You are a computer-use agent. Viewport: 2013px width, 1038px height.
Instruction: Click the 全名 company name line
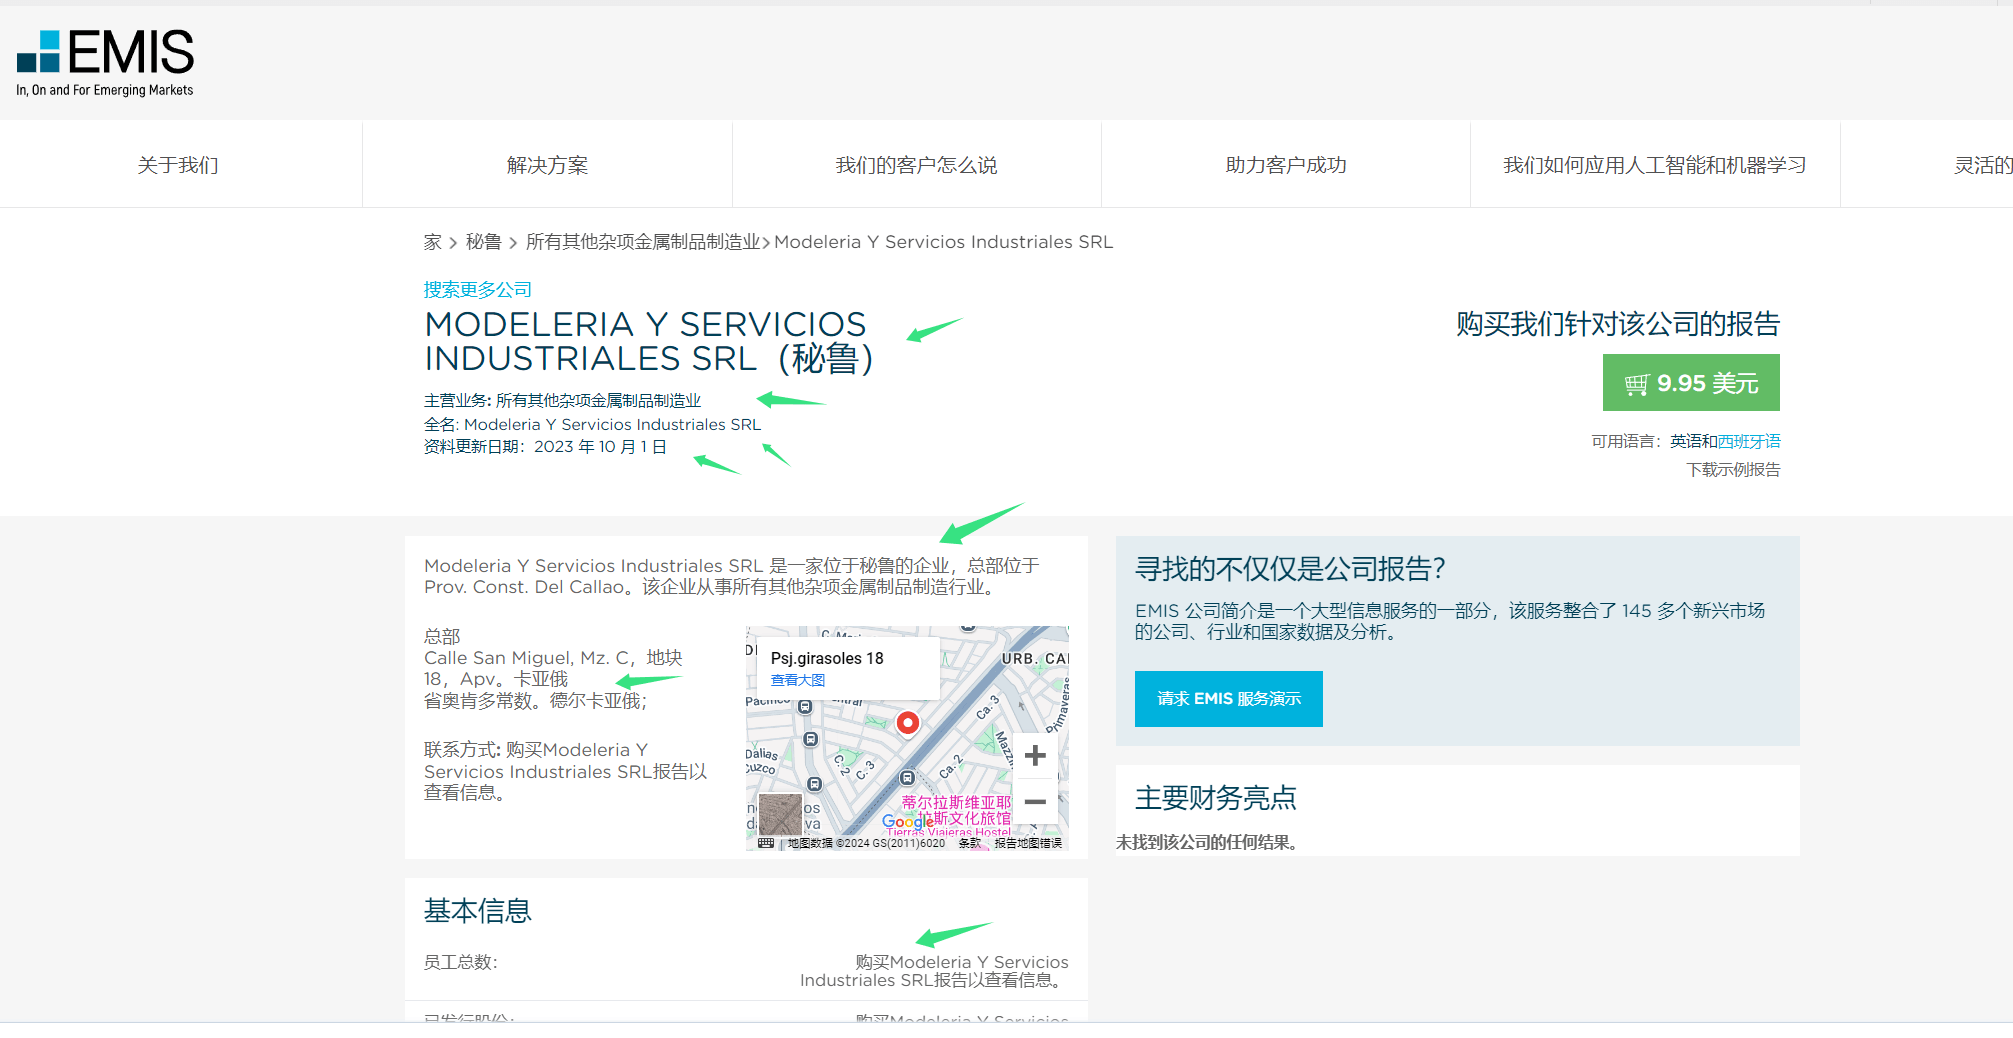pos(592,424)
